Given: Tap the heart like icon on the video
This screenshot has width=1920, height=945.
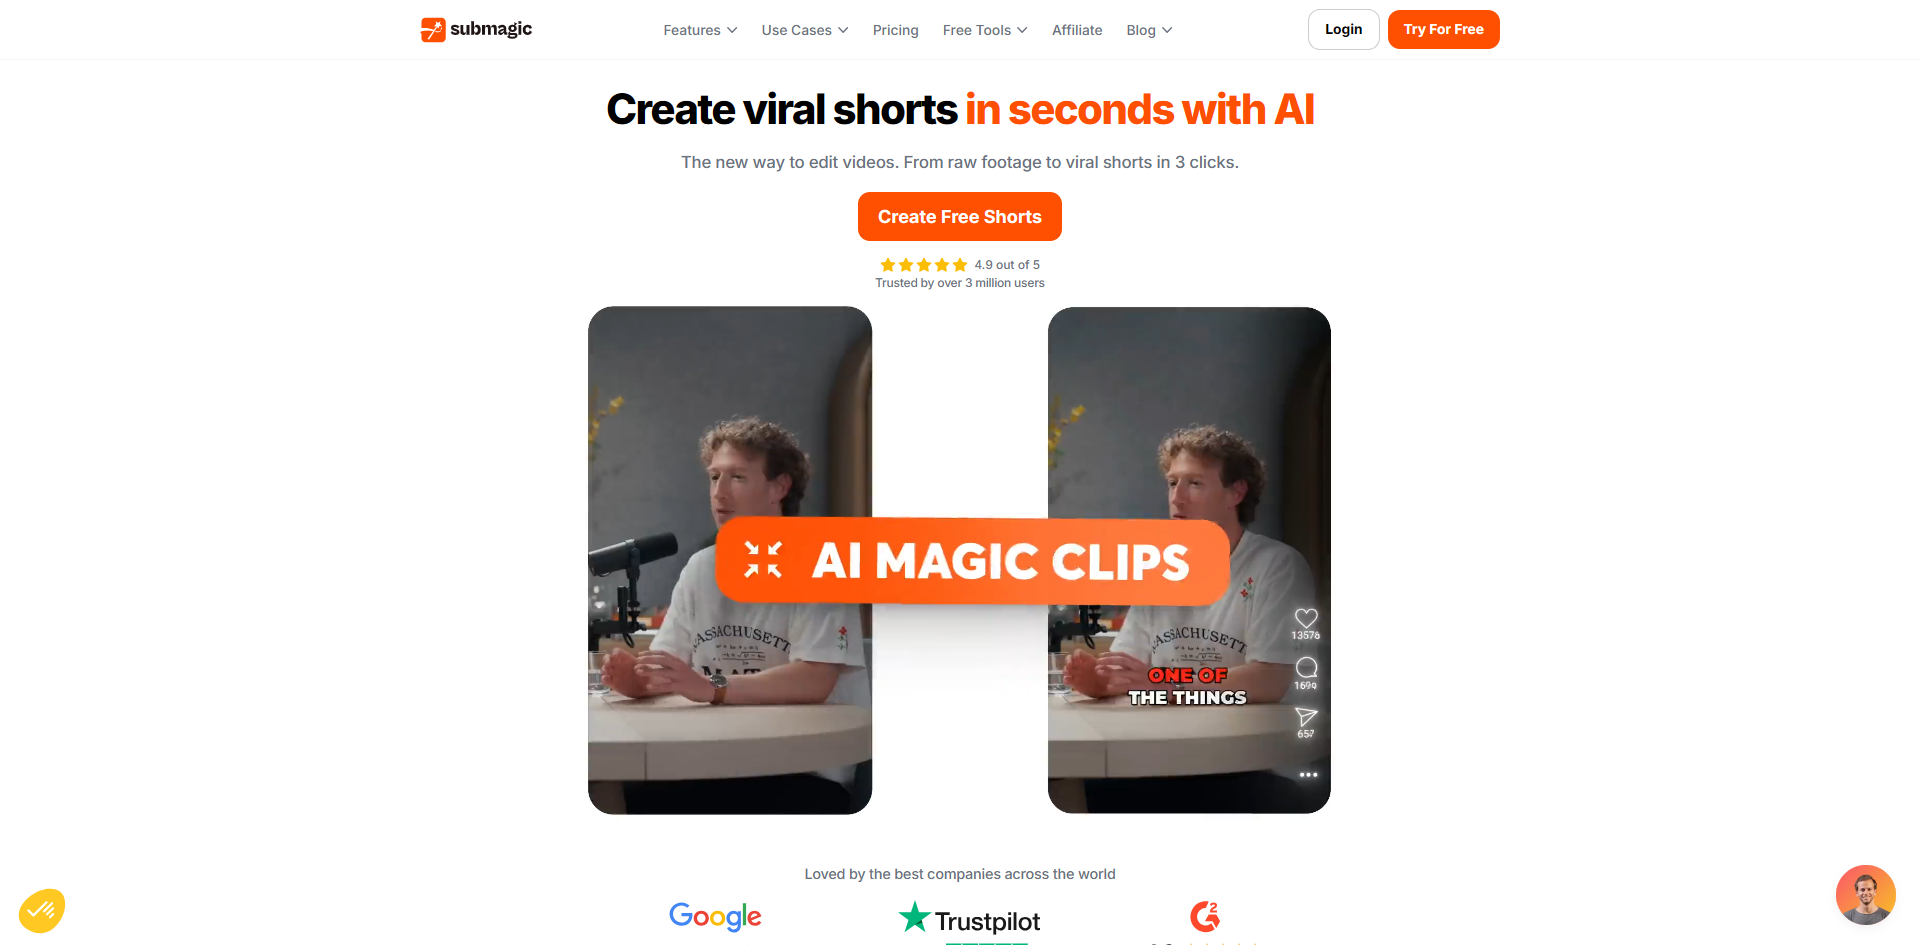Looking at the screenshot, I should [x=1306, y=618].
